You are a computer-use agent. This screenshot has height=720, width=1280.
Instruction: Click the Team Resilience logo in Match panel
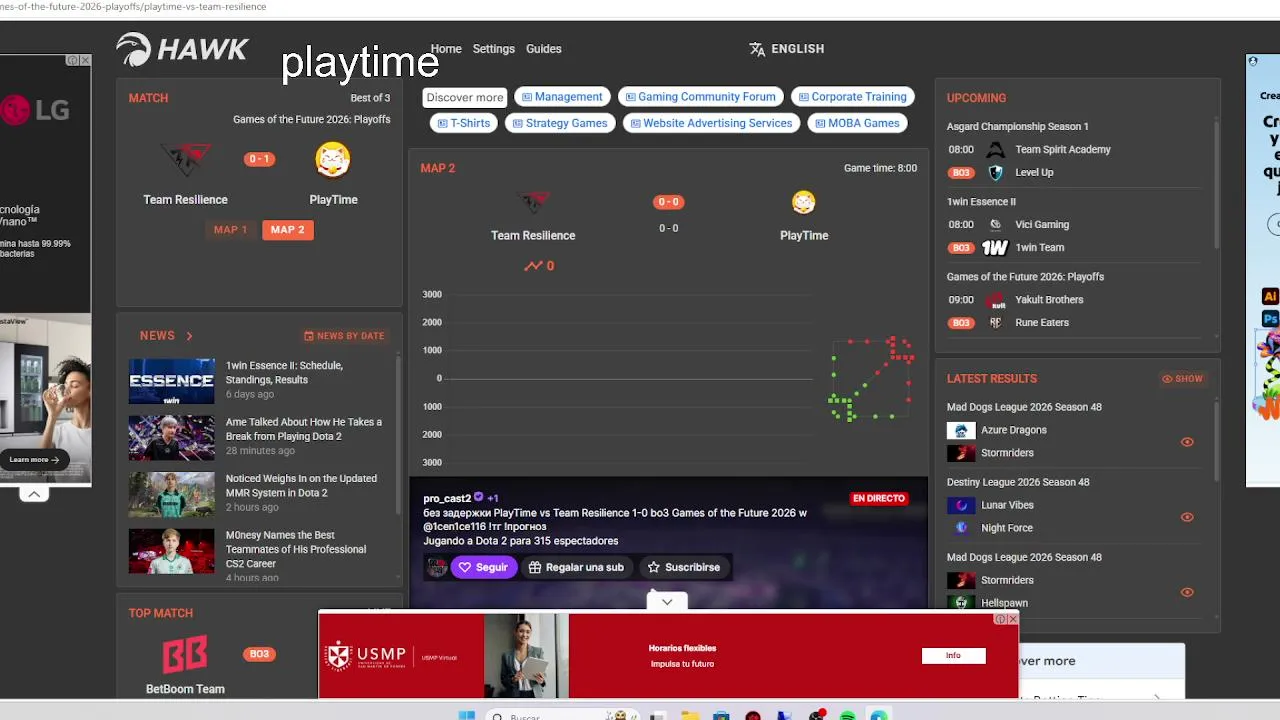(186, 160)
